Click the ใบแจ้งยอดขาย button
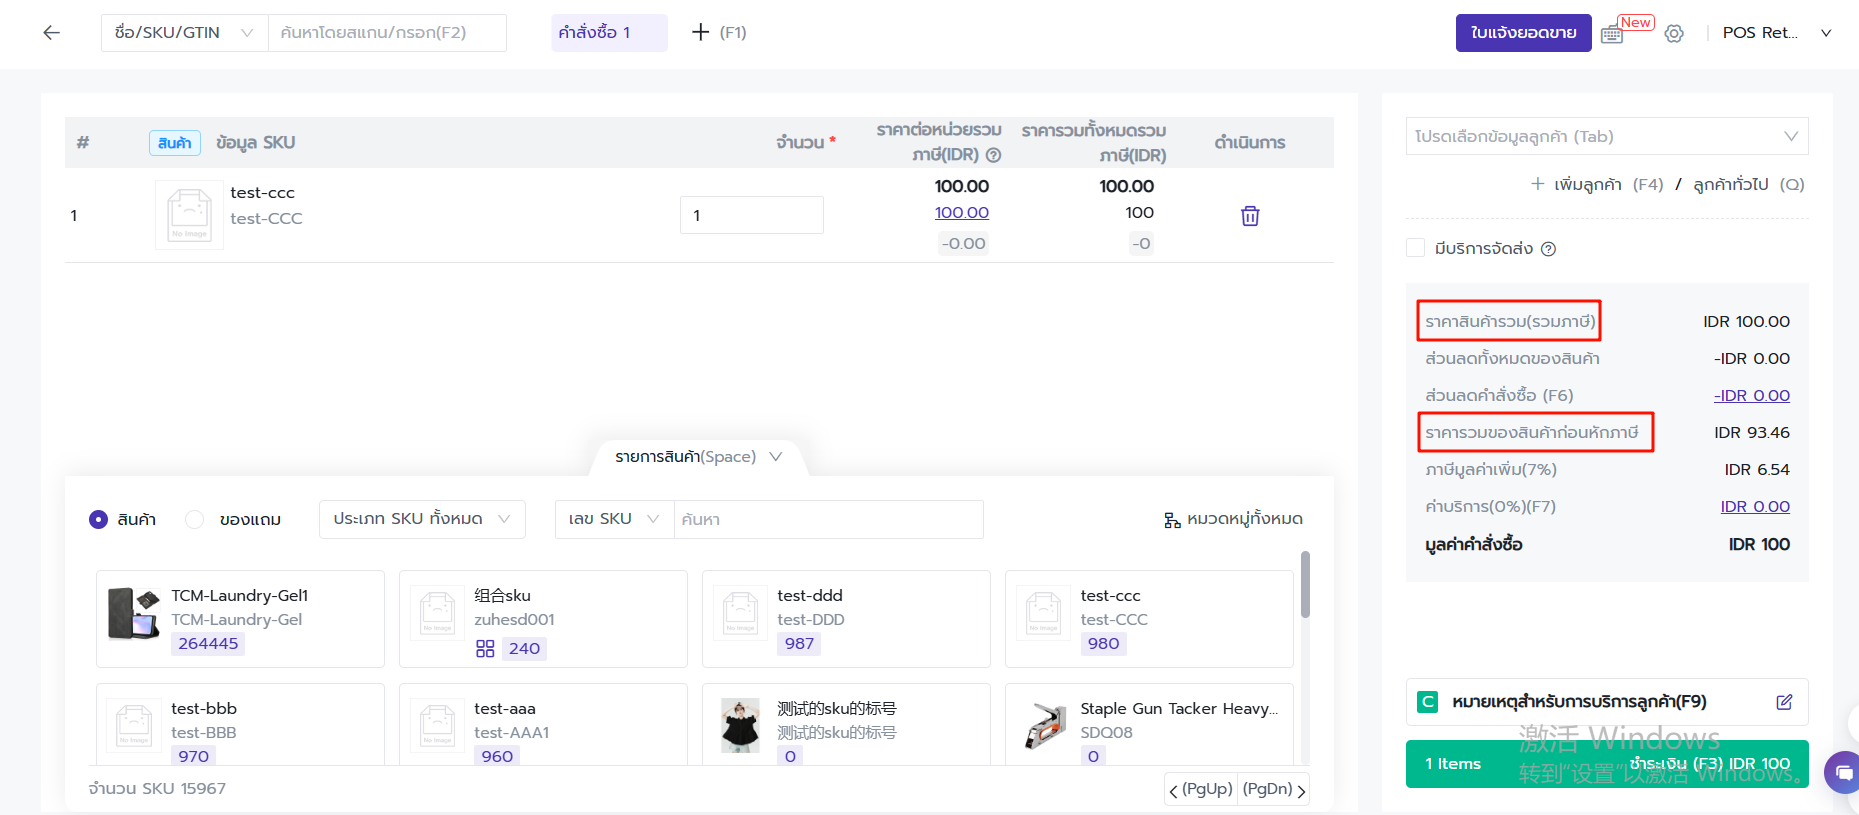Image resolution: width=1859 pixels, height=815 pixels. [1522, 33]
